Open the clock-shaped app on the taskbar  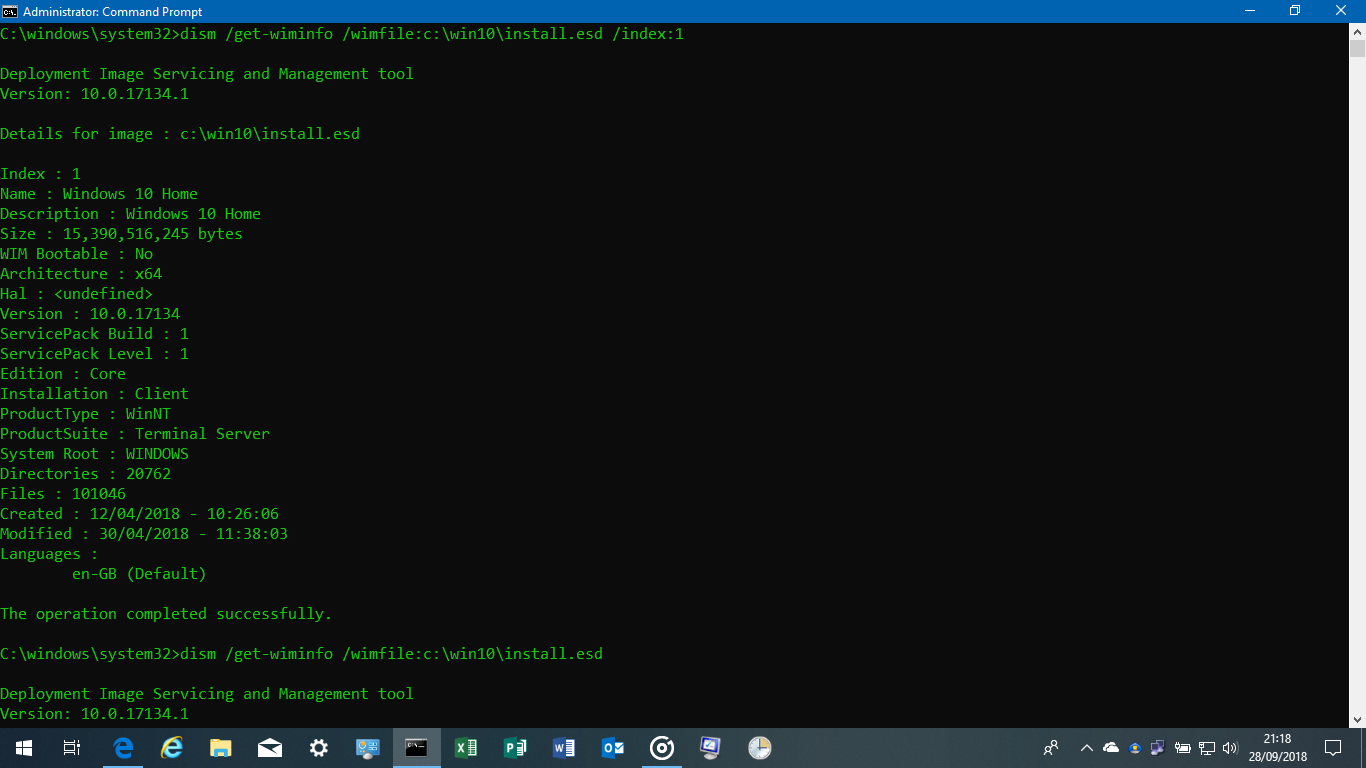pos(760,748)
